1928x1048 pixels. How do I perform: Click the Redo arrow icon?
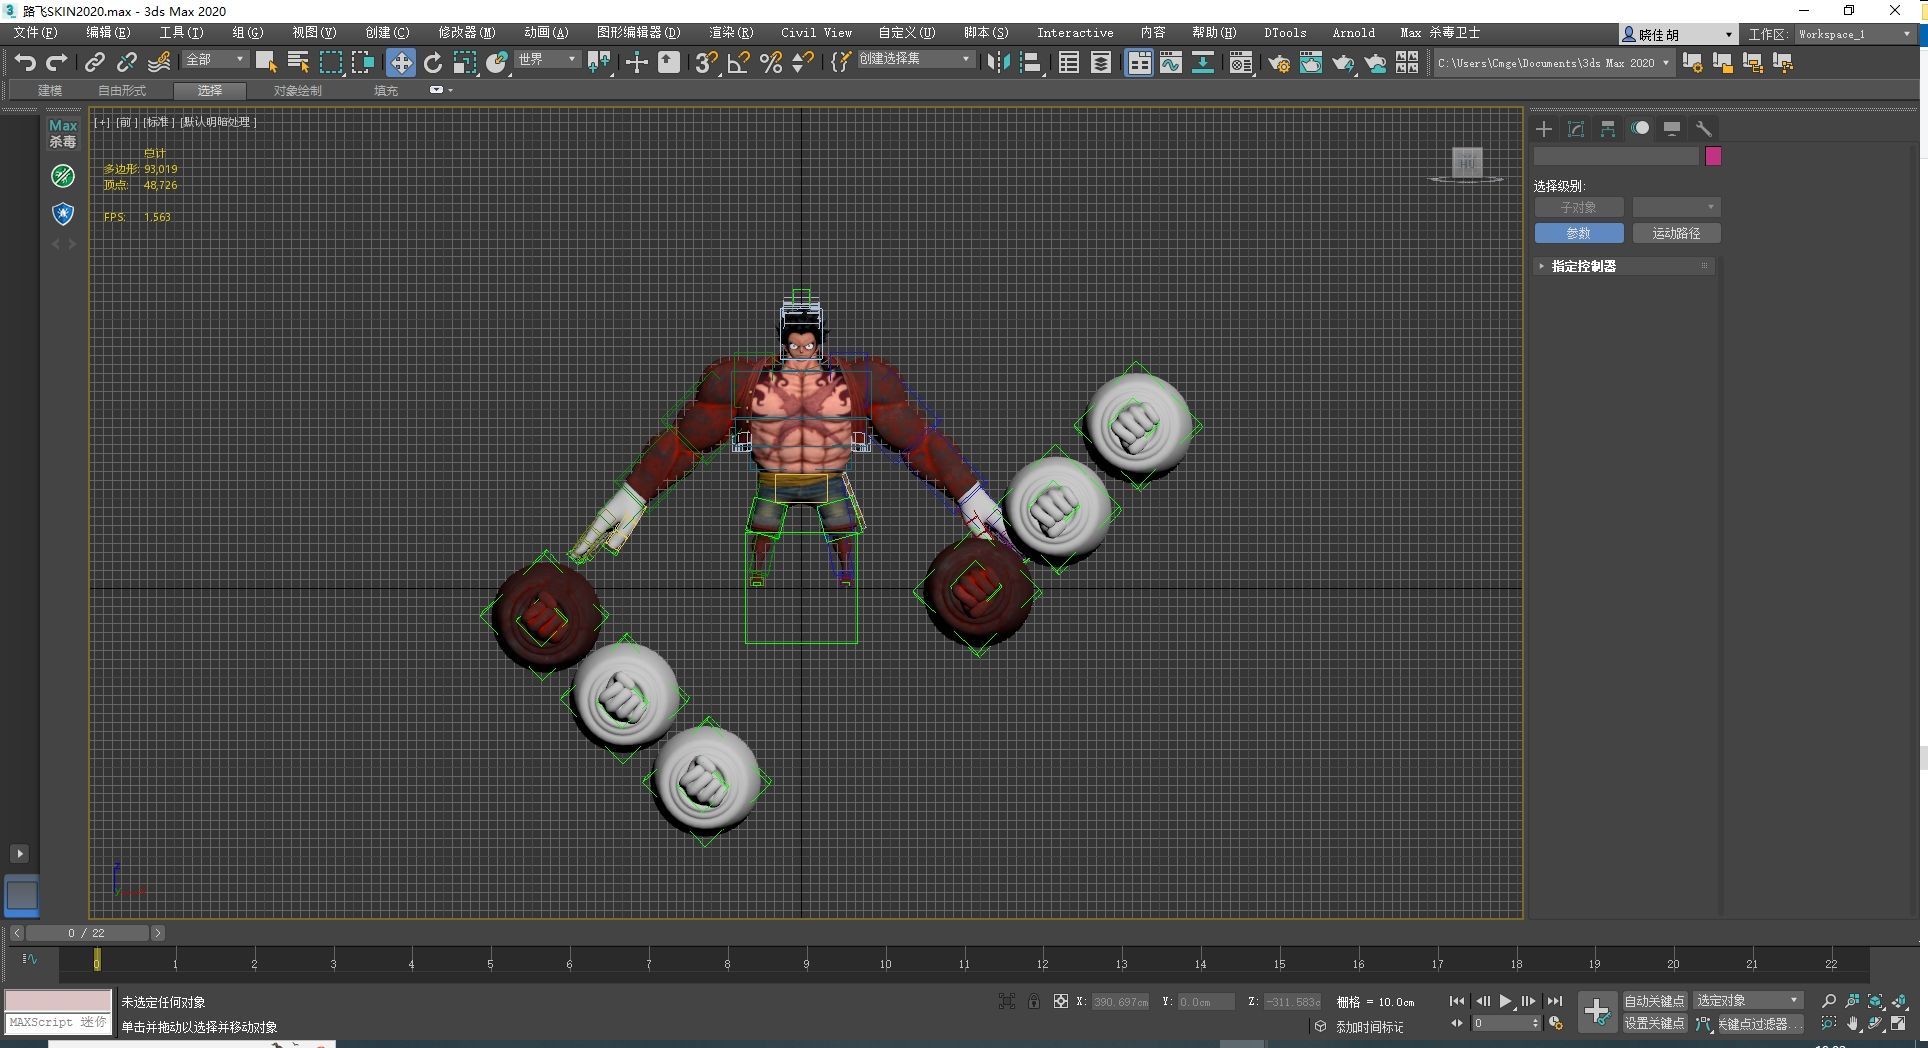tap(57, 62)
